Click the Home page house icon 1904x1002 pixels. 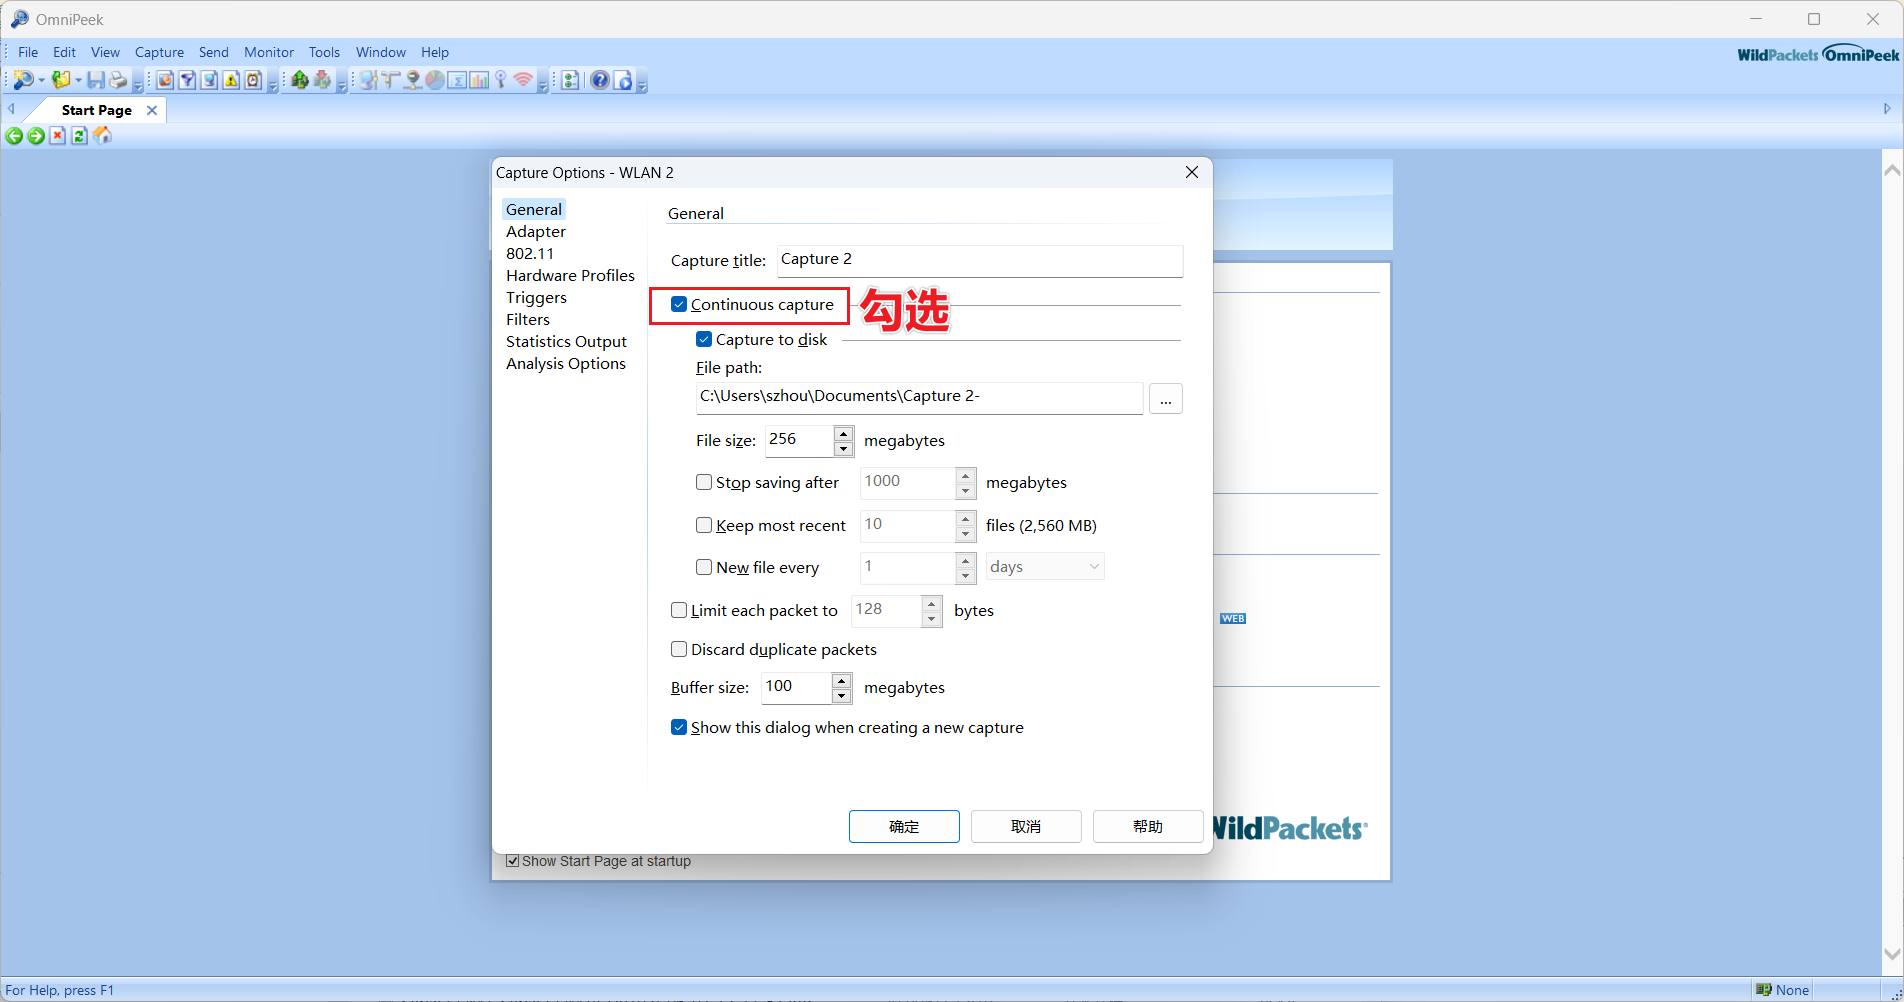point(102,136)
